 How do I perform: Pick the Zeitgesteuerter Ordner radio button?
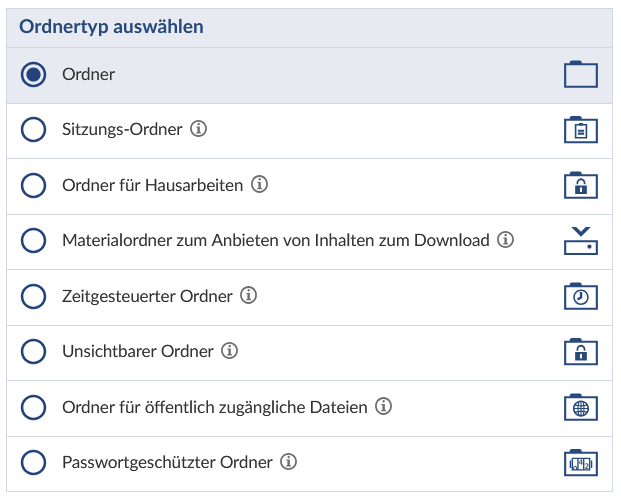coord(33,296)
